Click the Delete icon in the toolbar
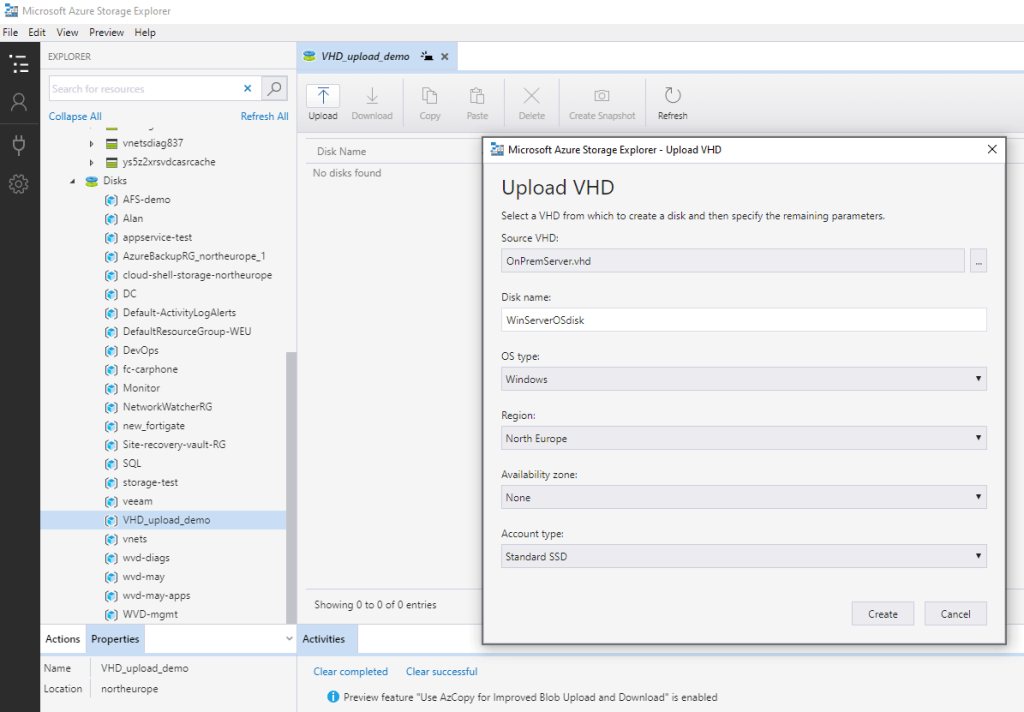This screenshot has height=712, width=1024. tap(531, 99)
